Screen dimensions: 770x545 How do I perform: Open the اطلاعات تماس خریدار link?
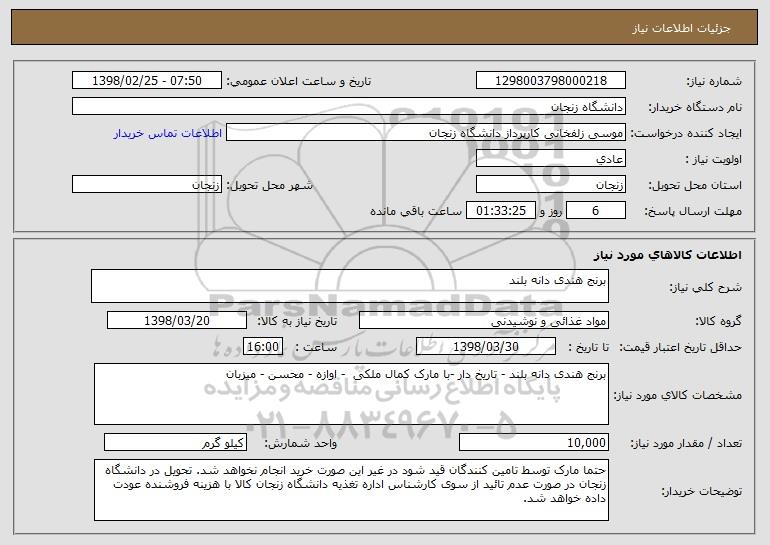[x=168, y=134]
